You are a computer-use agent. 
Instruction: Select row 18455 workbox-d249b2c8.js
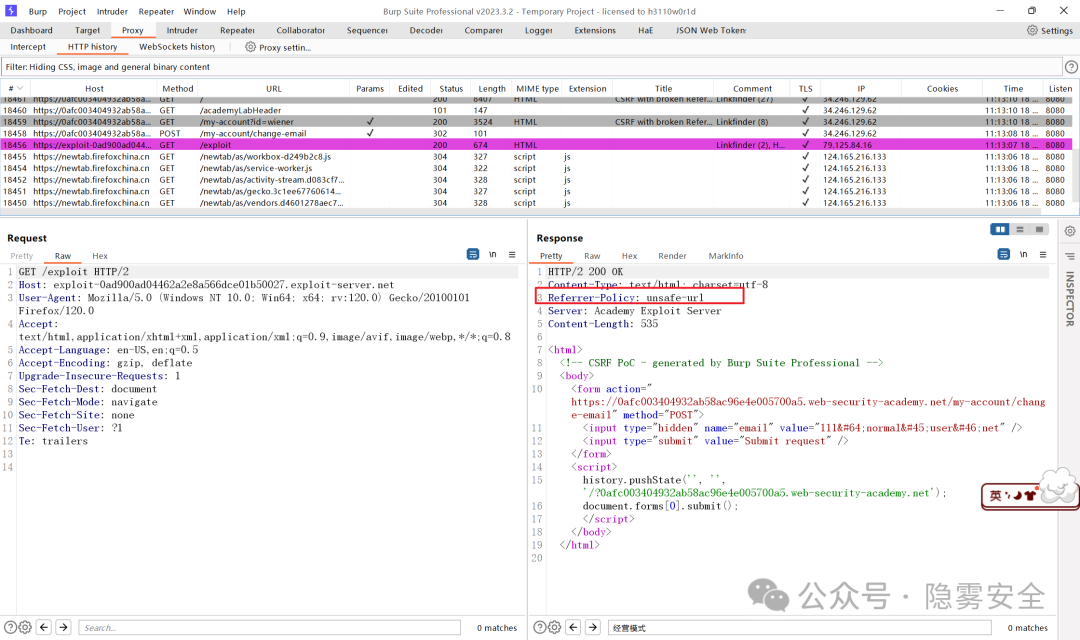pyautogui.click(x=537, y=156)
